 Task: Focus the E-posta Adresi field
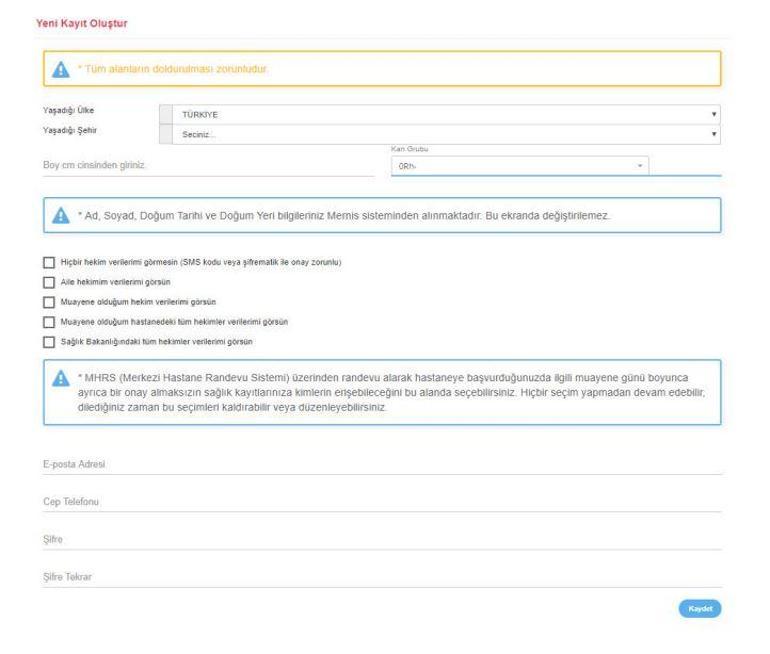[378, 463]
